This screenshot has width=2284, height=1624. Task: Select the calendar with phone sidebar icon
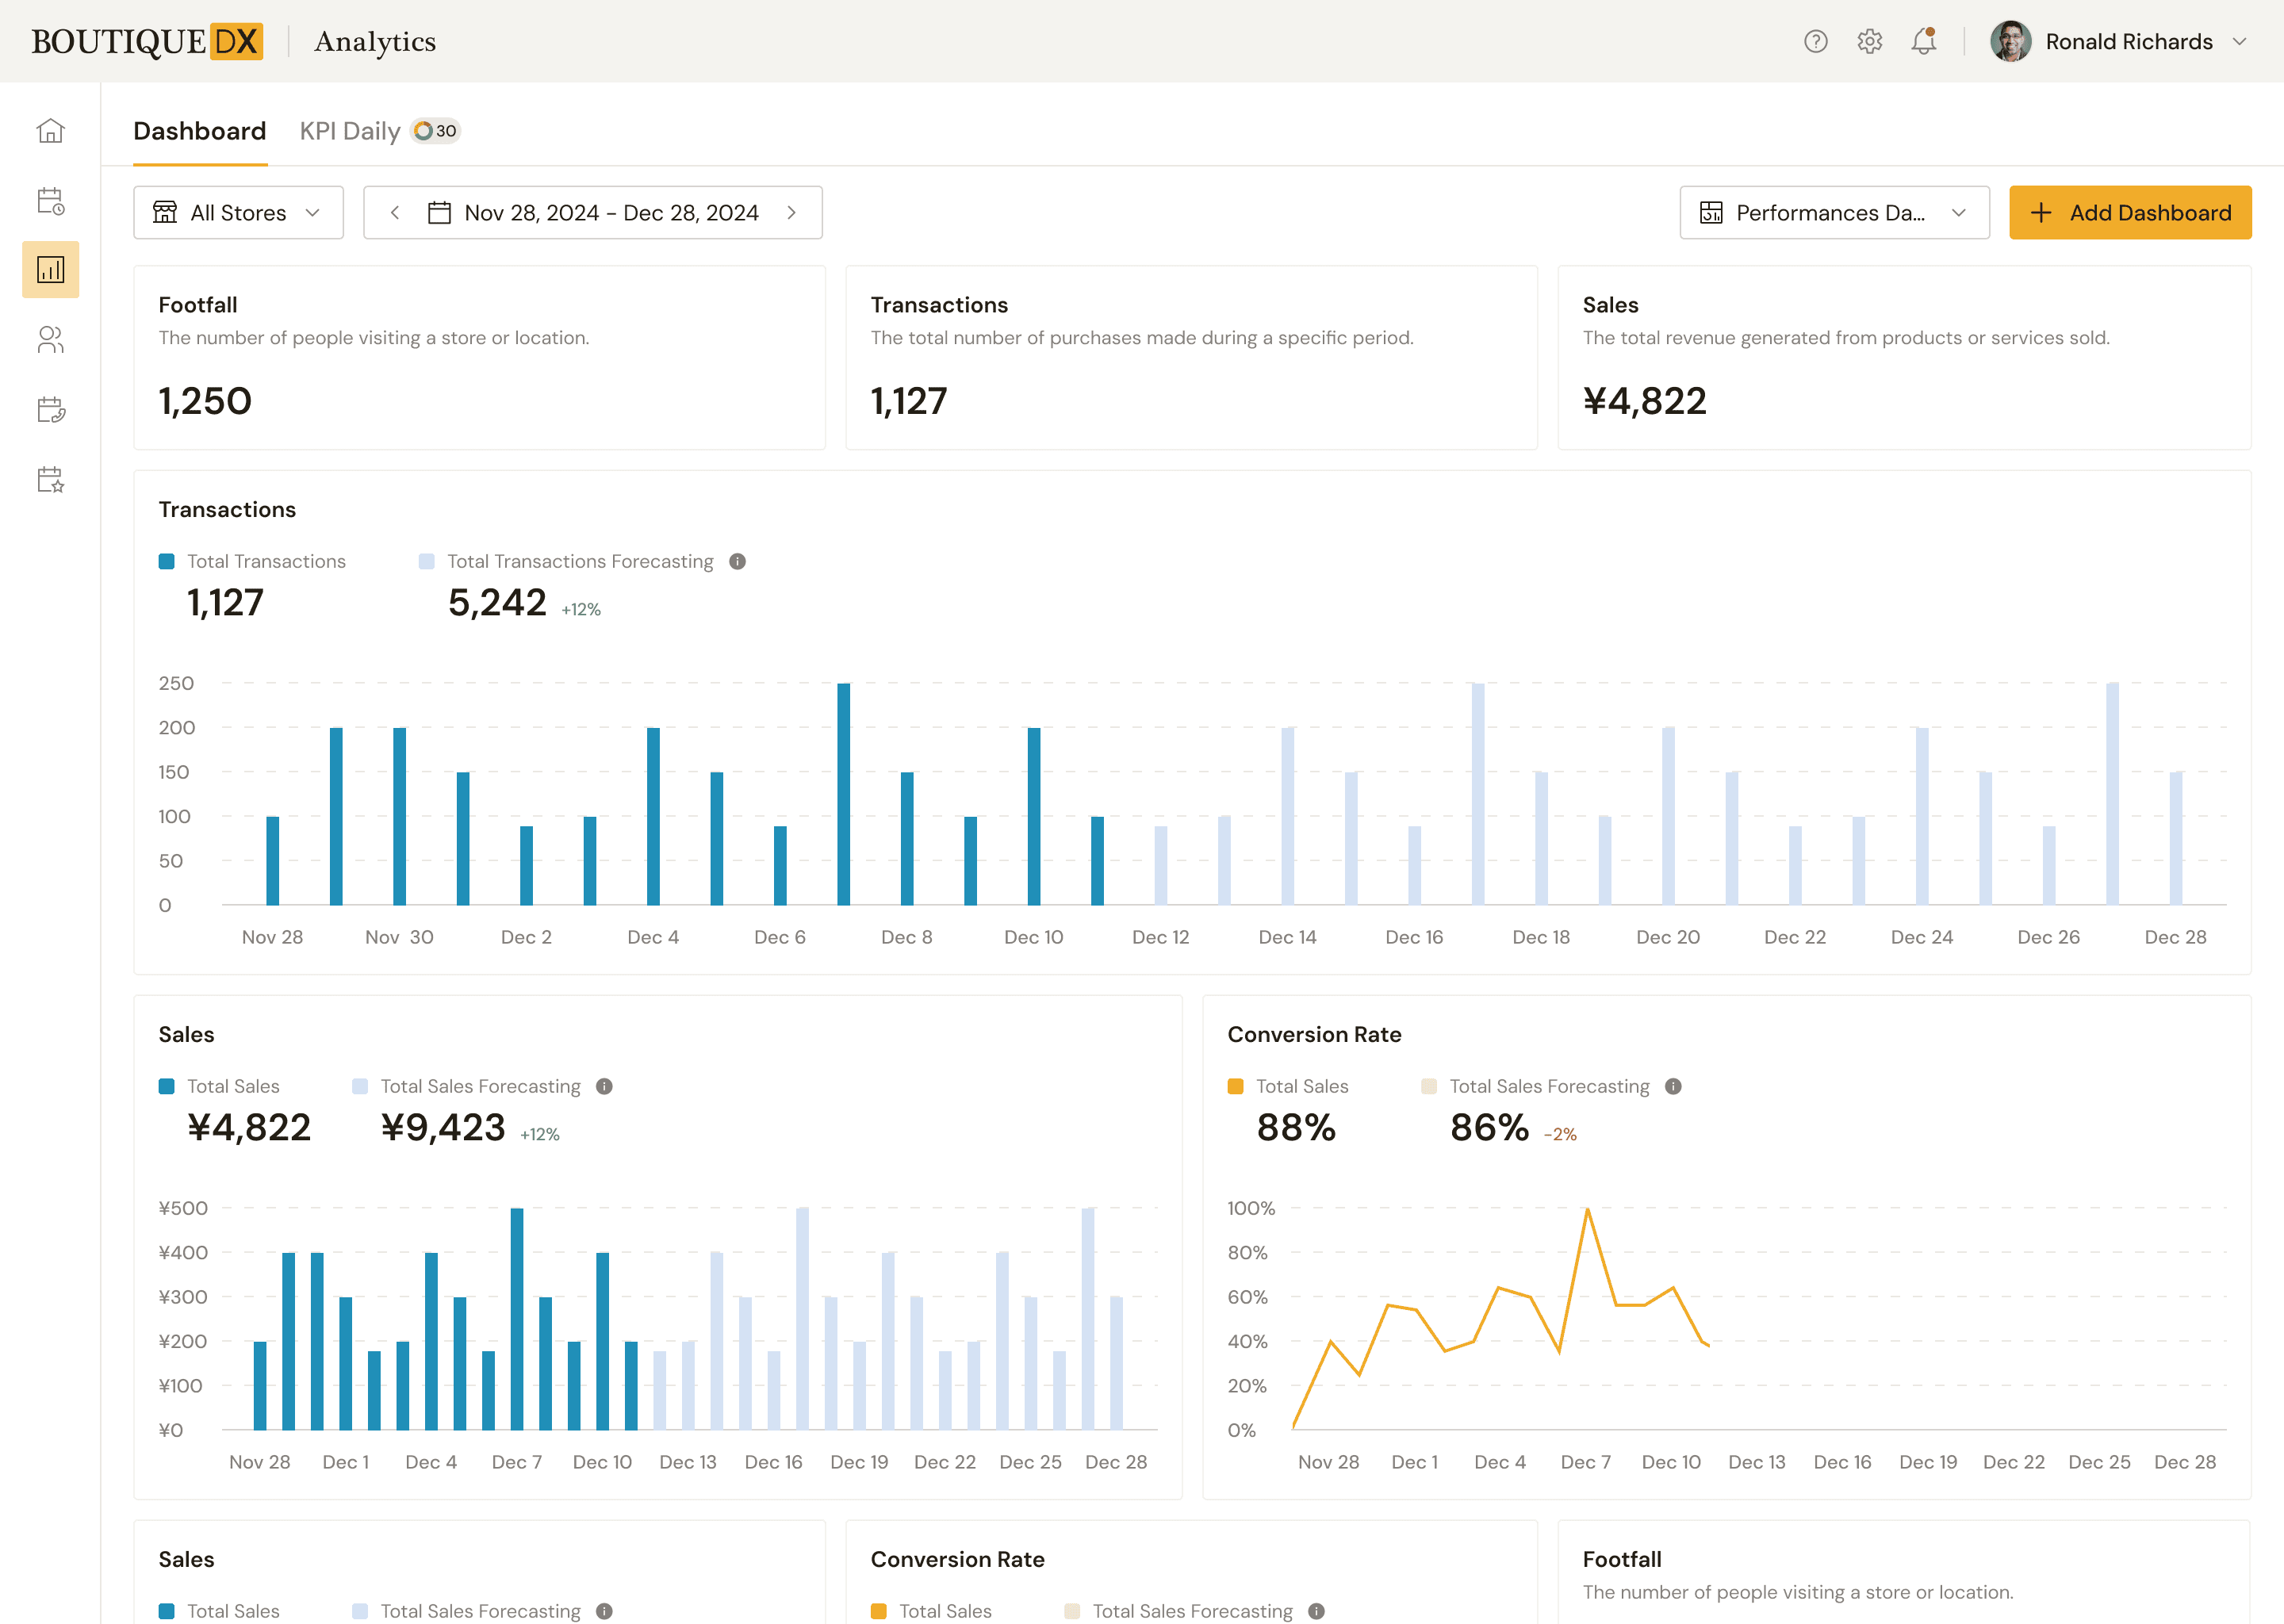point(50,410)
